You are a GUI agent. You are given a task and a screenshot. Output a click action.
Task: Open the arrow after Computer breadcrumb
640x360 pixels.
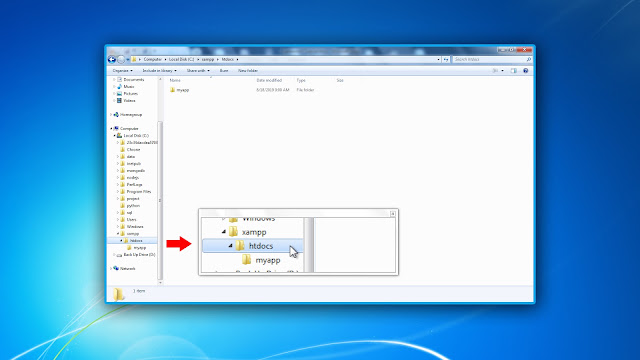click(x=165, y=60)
